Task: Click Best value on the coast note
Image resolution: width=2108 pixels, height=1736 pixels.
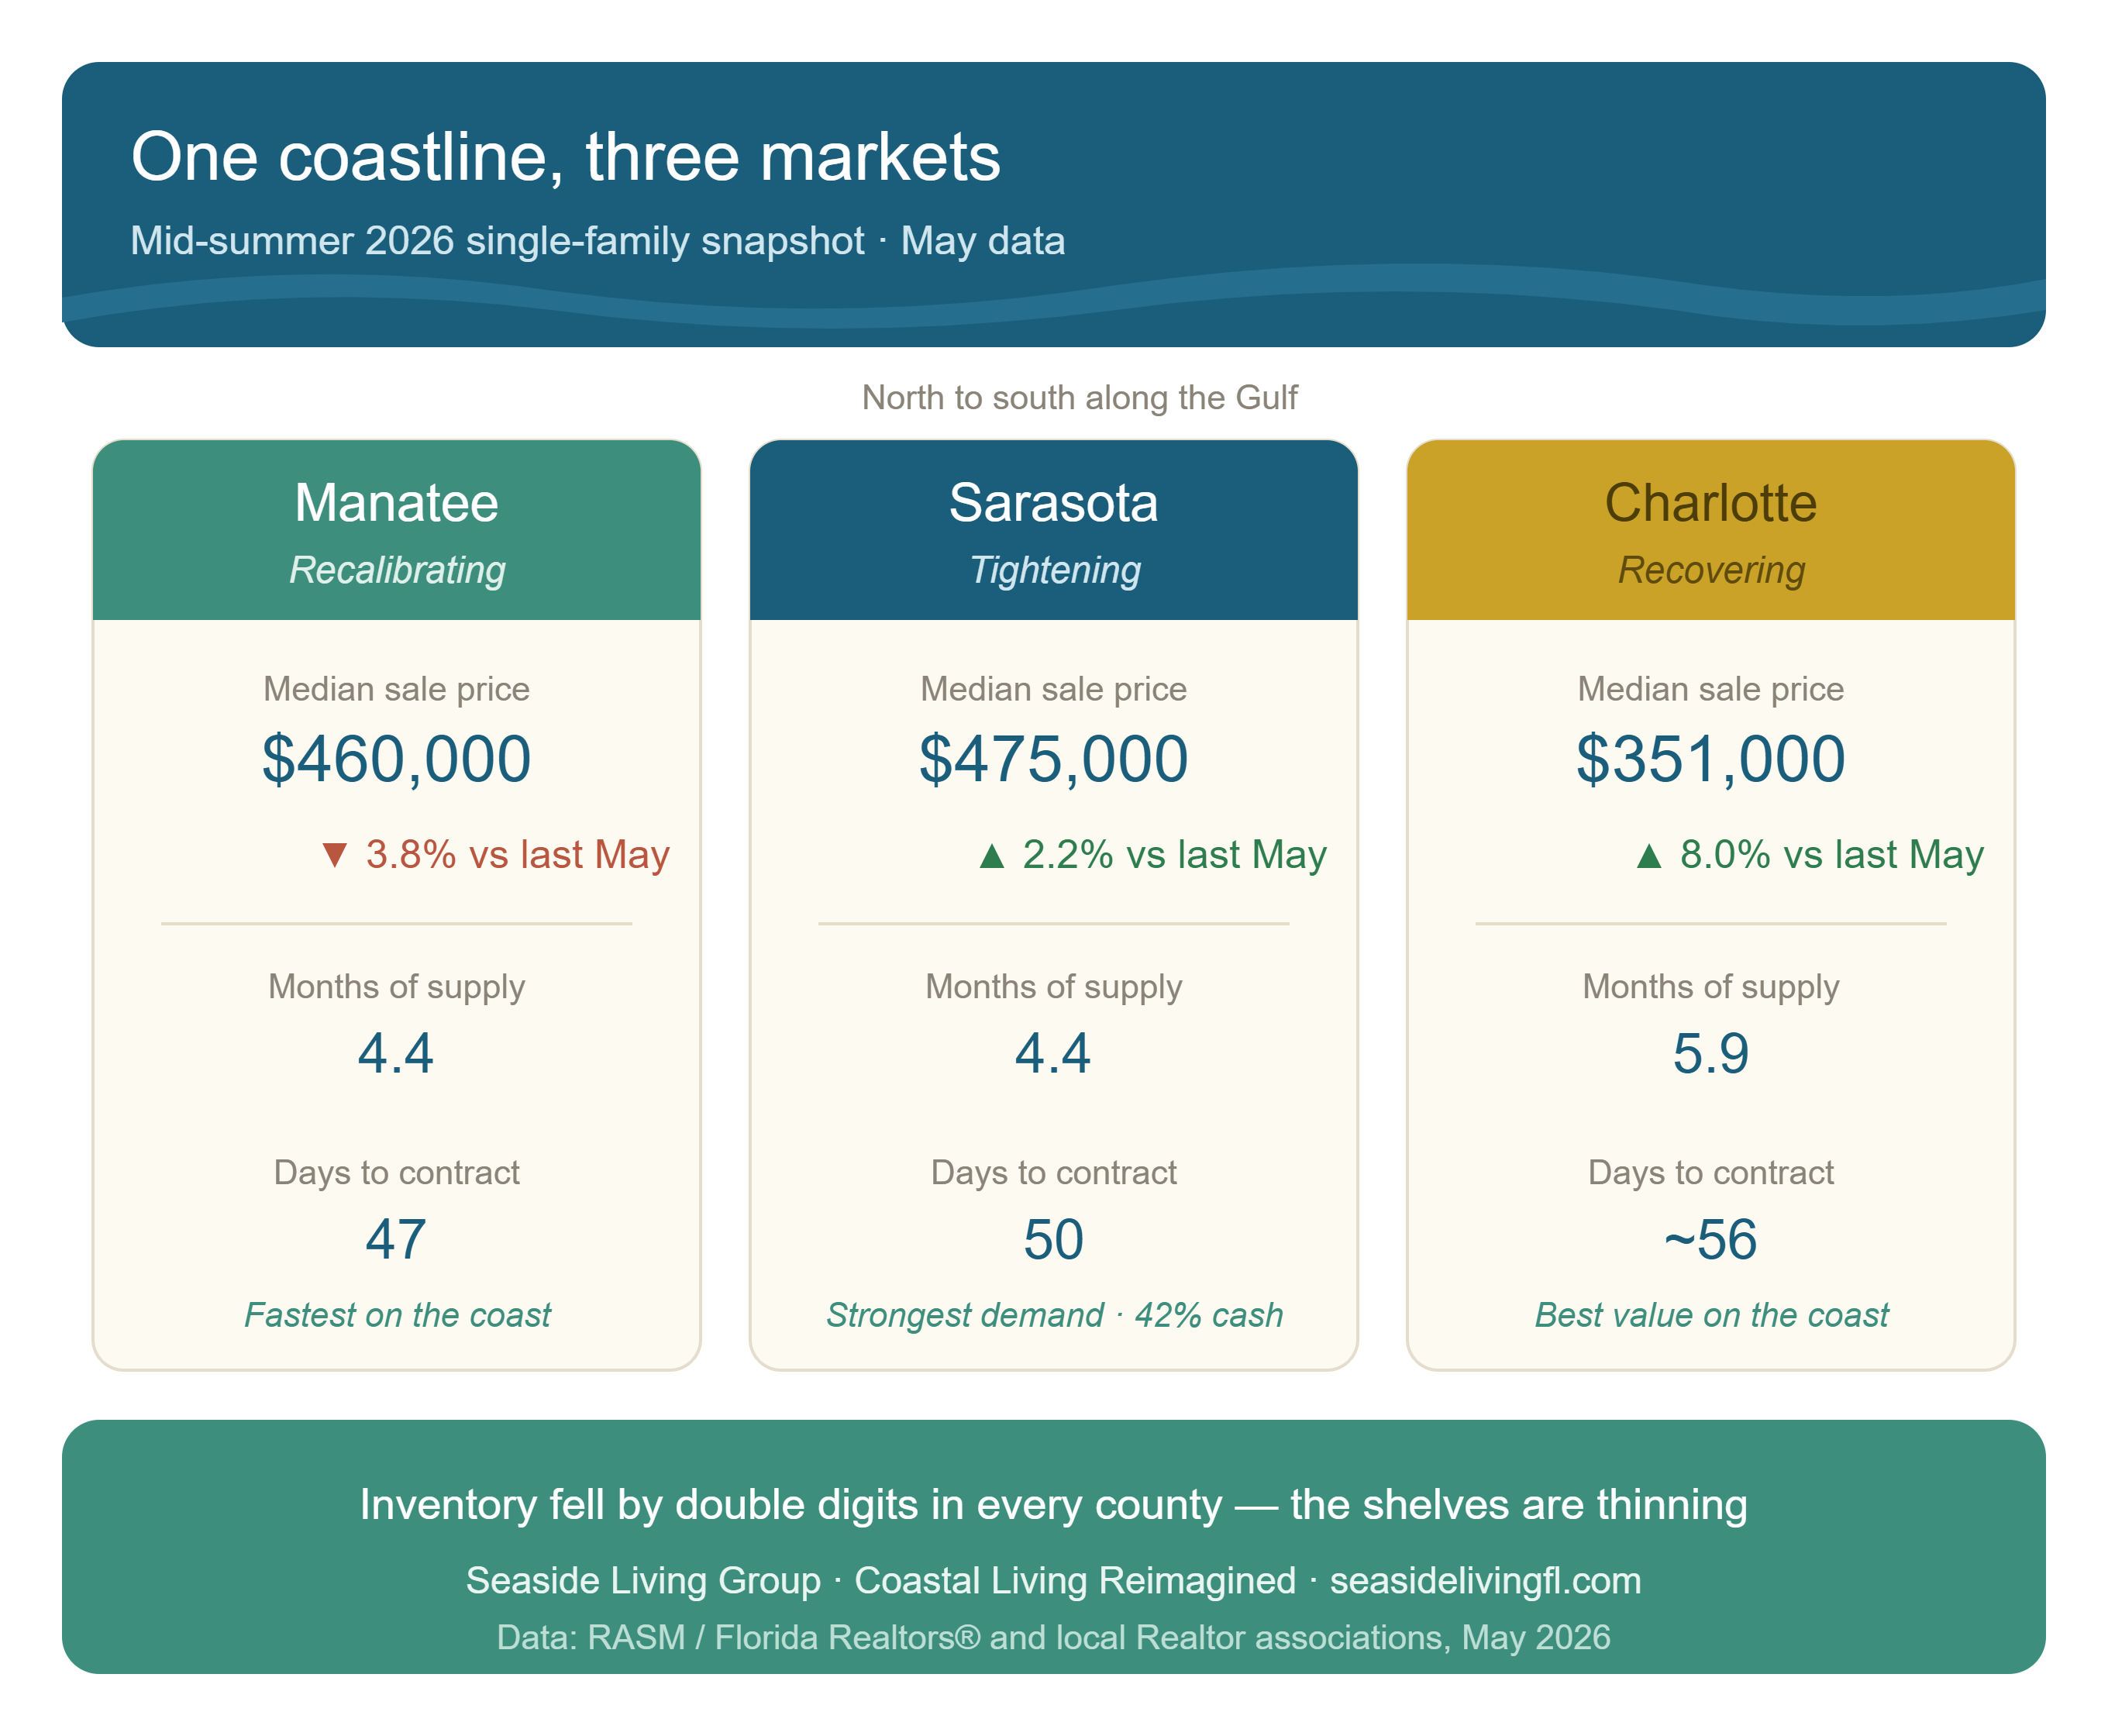Action: (1711, 1315)
